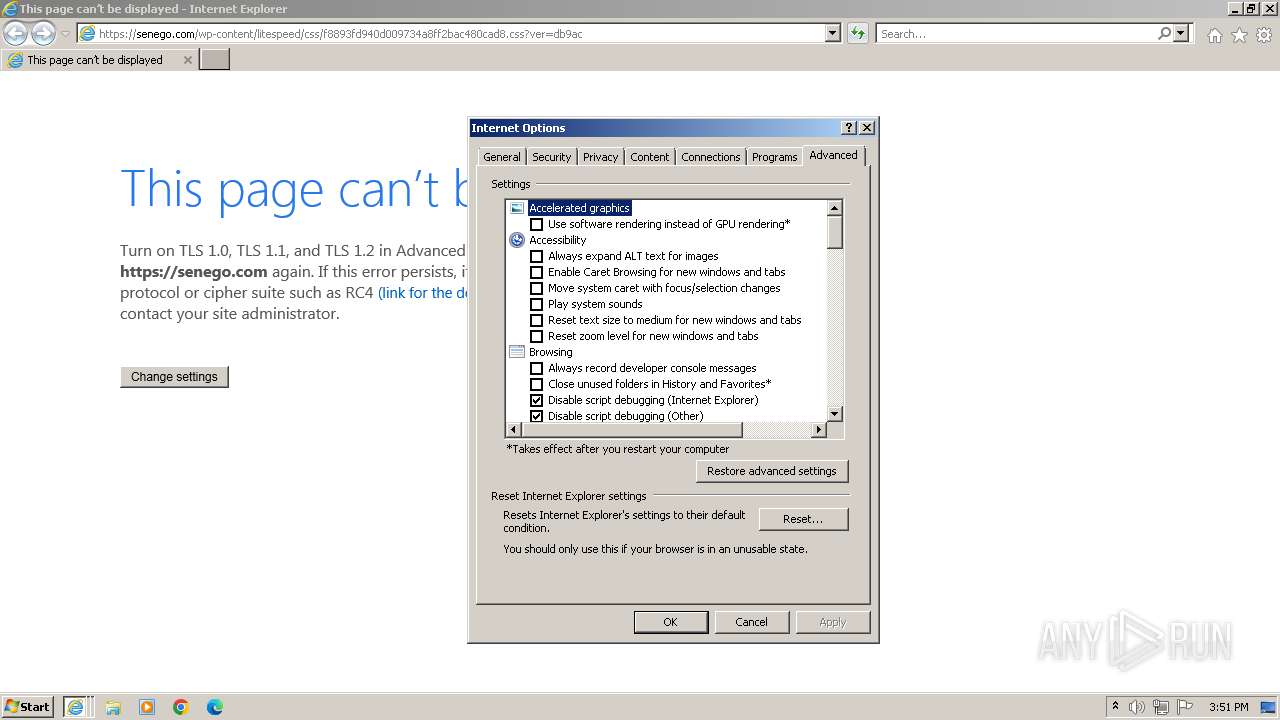This screenshot has width=1280, height=720.
Task: Click the network tray icon
Action: coord(1161,707)
